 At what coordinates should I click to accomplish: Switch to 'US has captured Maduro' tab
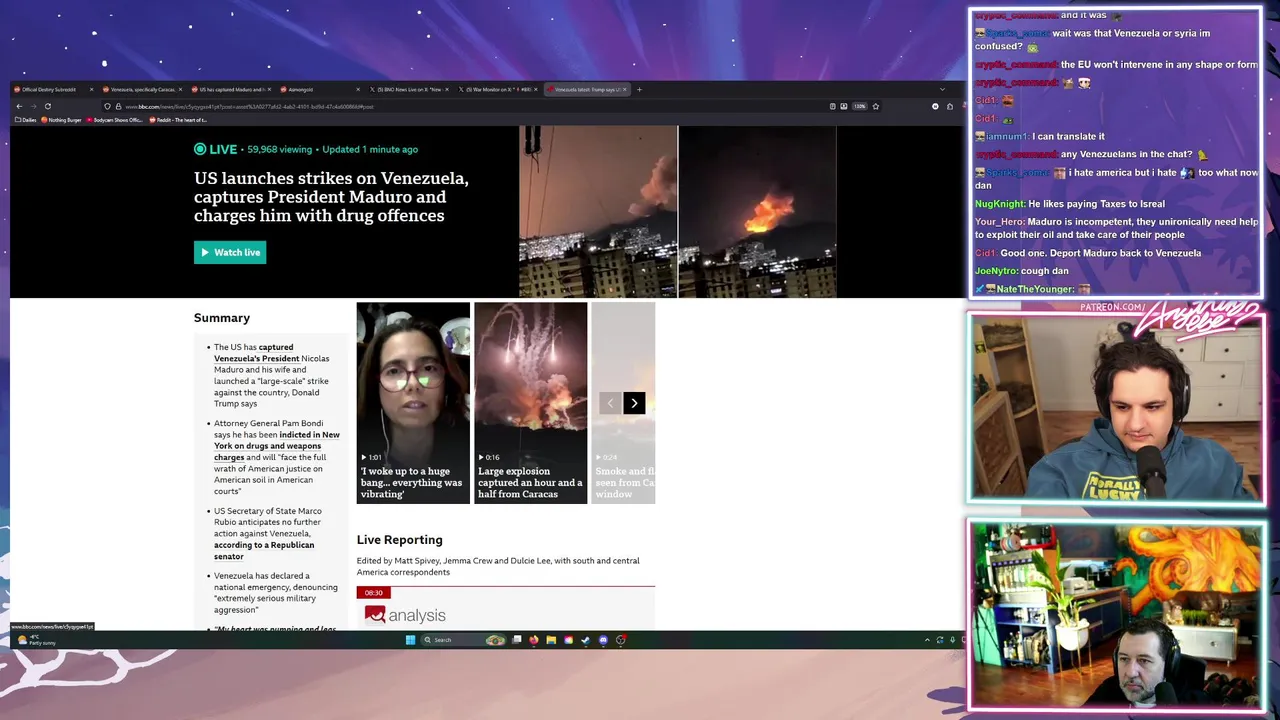click(230, 89)
